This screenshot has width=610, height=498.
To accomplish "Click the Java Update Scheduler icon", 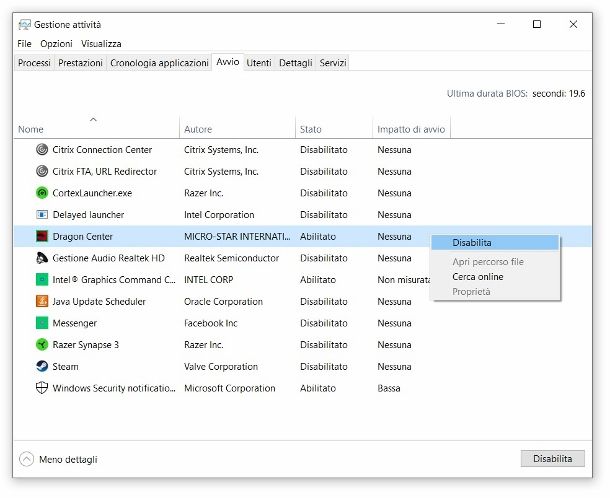I will coord(42,301).
